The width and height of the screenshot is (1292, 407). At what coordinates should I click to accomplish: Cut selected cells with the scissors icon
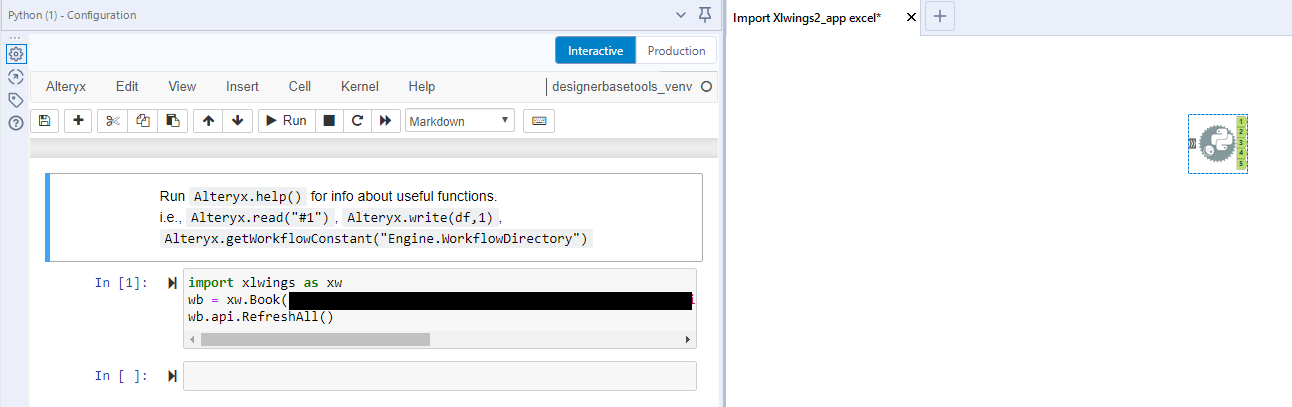[112, 121]
